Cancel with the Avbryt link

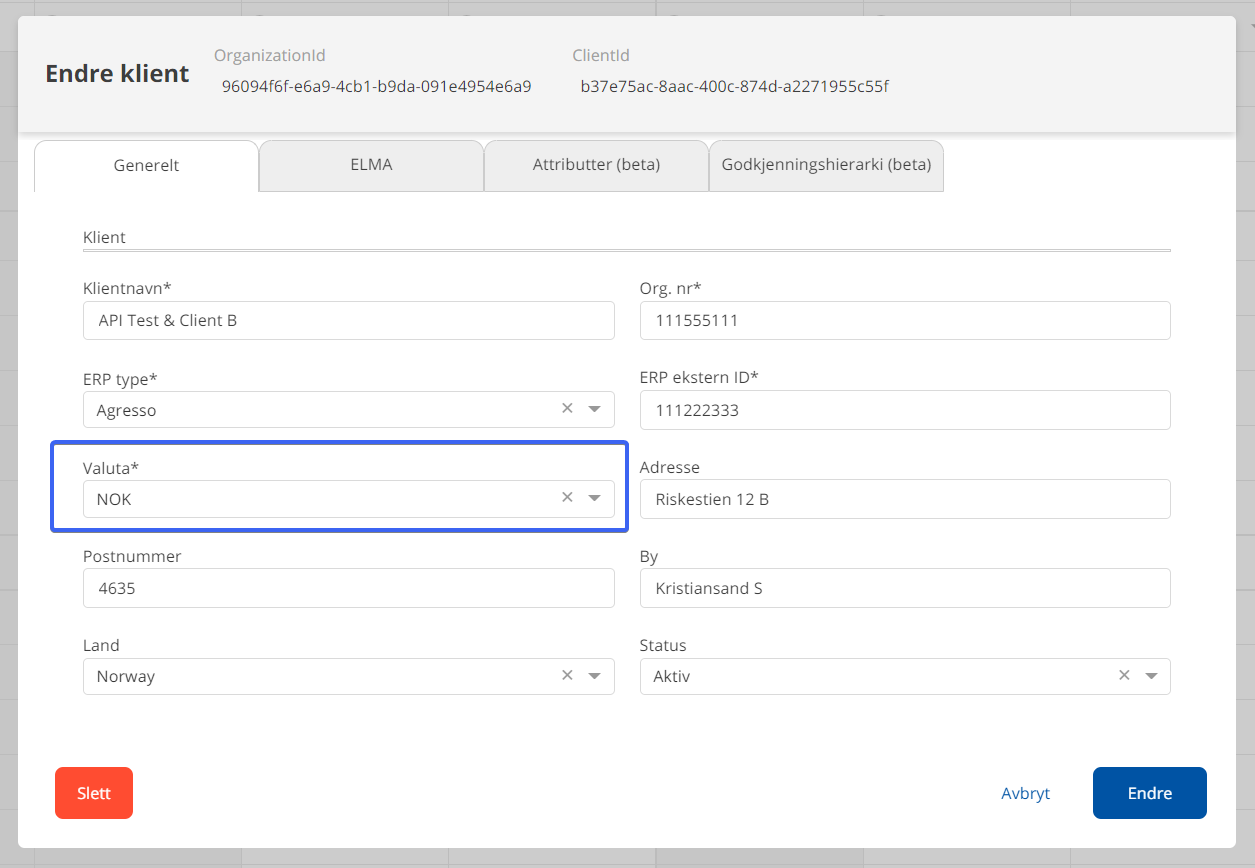click(x=1025, y=793)
